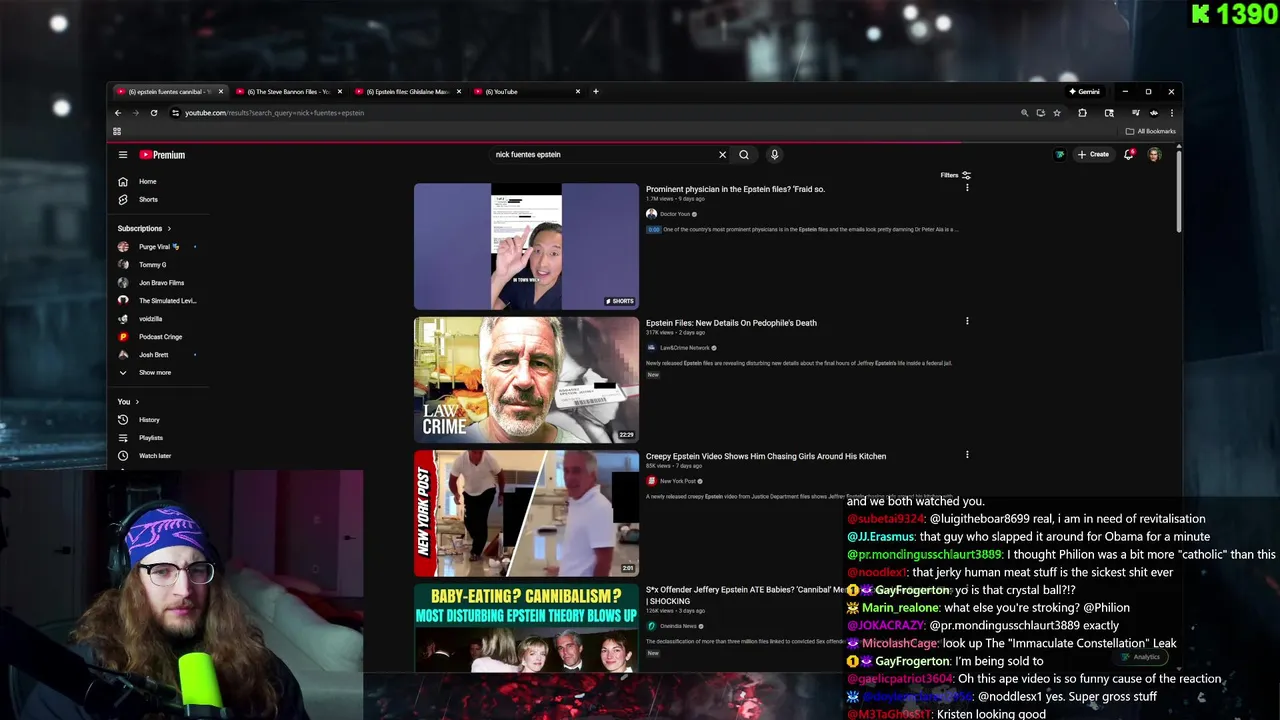Open the YouTube hamburger guide menu
1280x720 pixels.
click(x=123, y=155)
